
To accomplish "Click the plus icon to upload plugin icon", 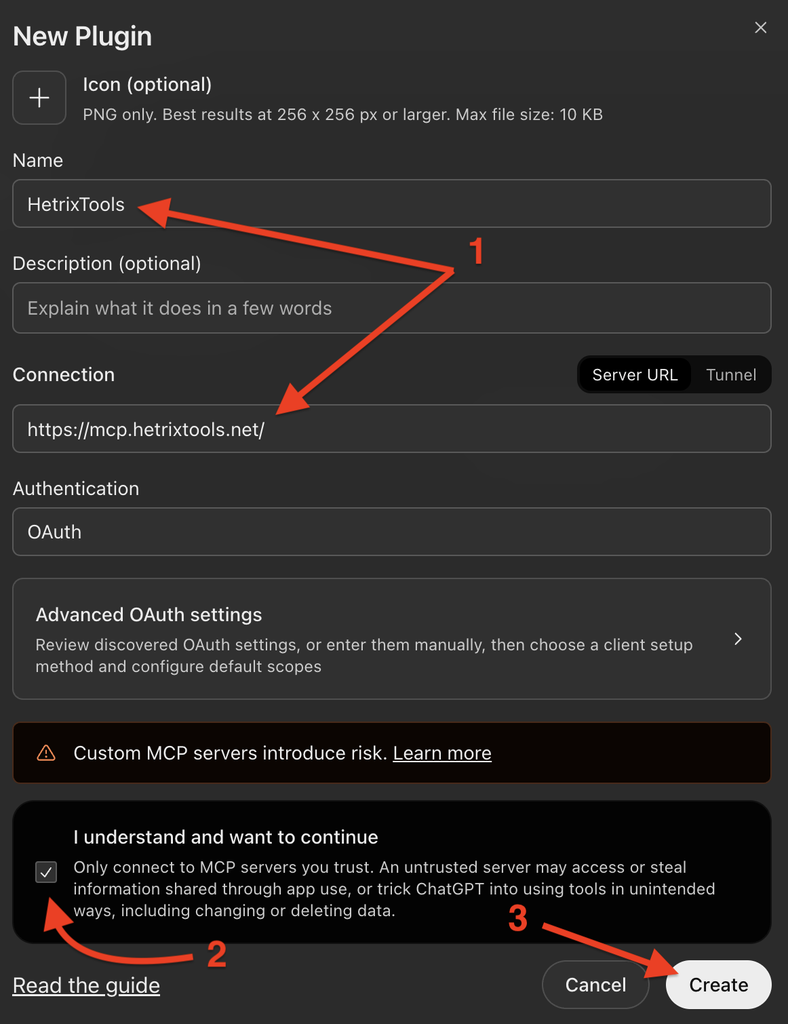I will (39, 98).
